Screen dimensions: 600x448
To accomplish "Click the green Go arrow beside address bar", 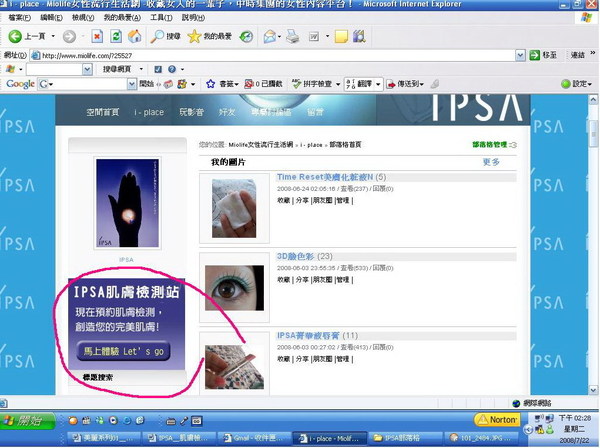I will pos(534,55).
